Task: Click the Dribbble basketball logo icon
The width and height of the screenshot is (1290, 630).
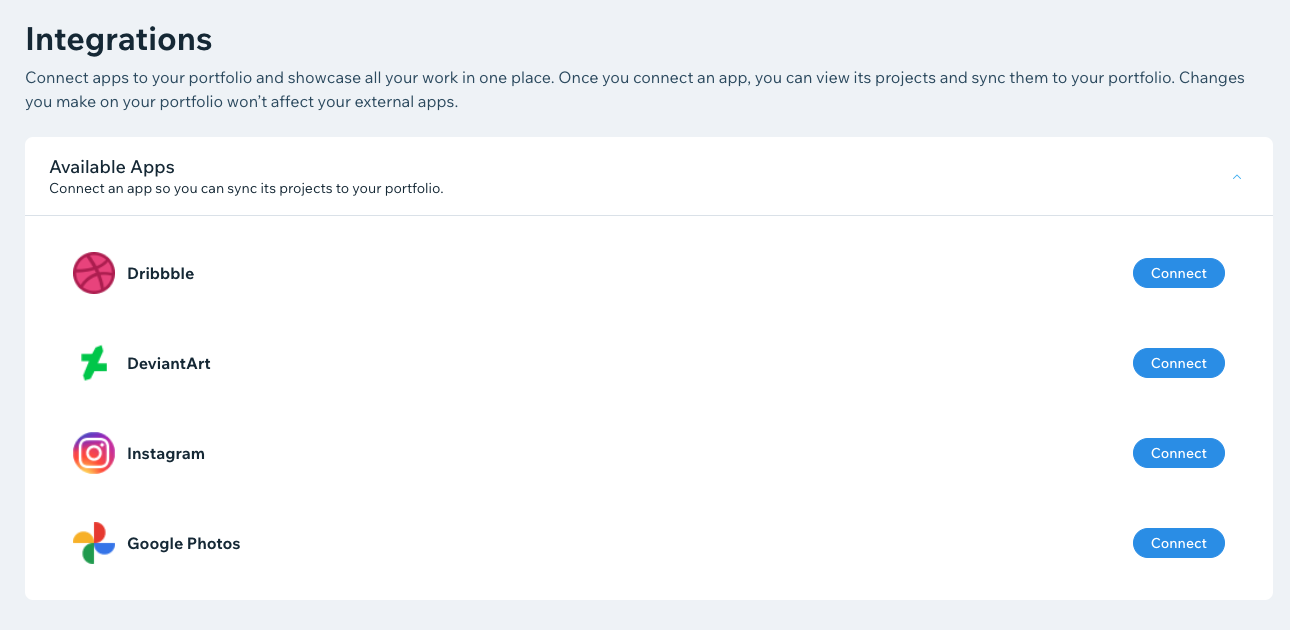Action: (x=94, y=273)
